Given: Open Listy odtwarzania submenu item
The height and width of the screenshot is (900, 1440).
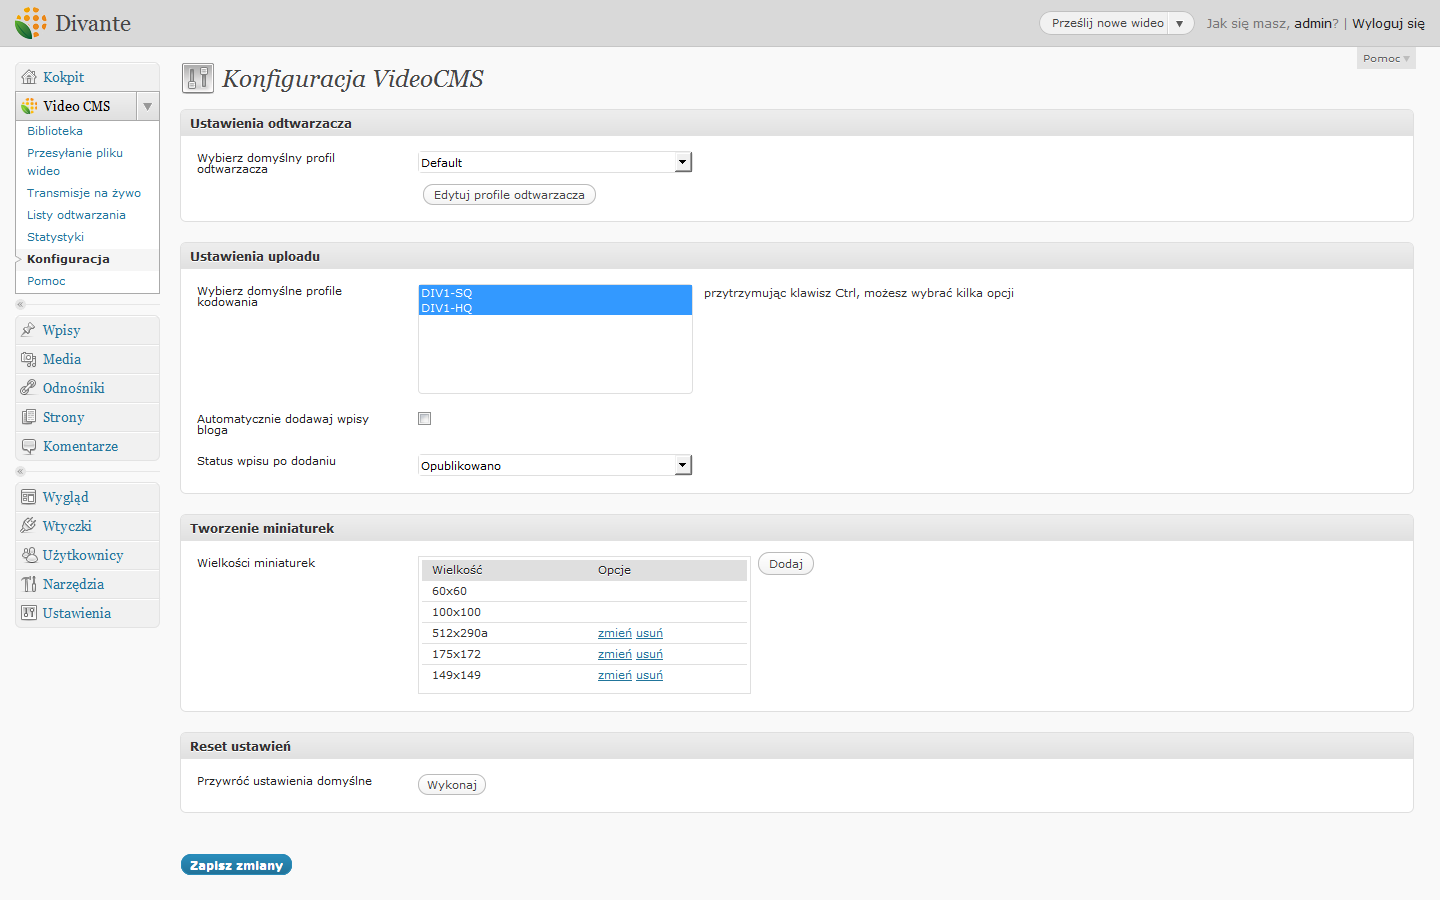Looking at the screenshot, I should (x=76, y=215).
